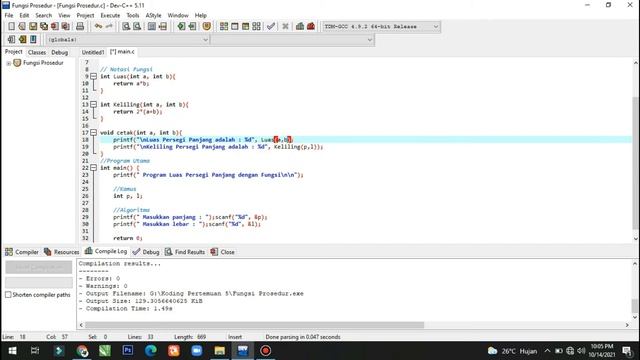
Task: Open the File menu
Action: pos(9,16)
